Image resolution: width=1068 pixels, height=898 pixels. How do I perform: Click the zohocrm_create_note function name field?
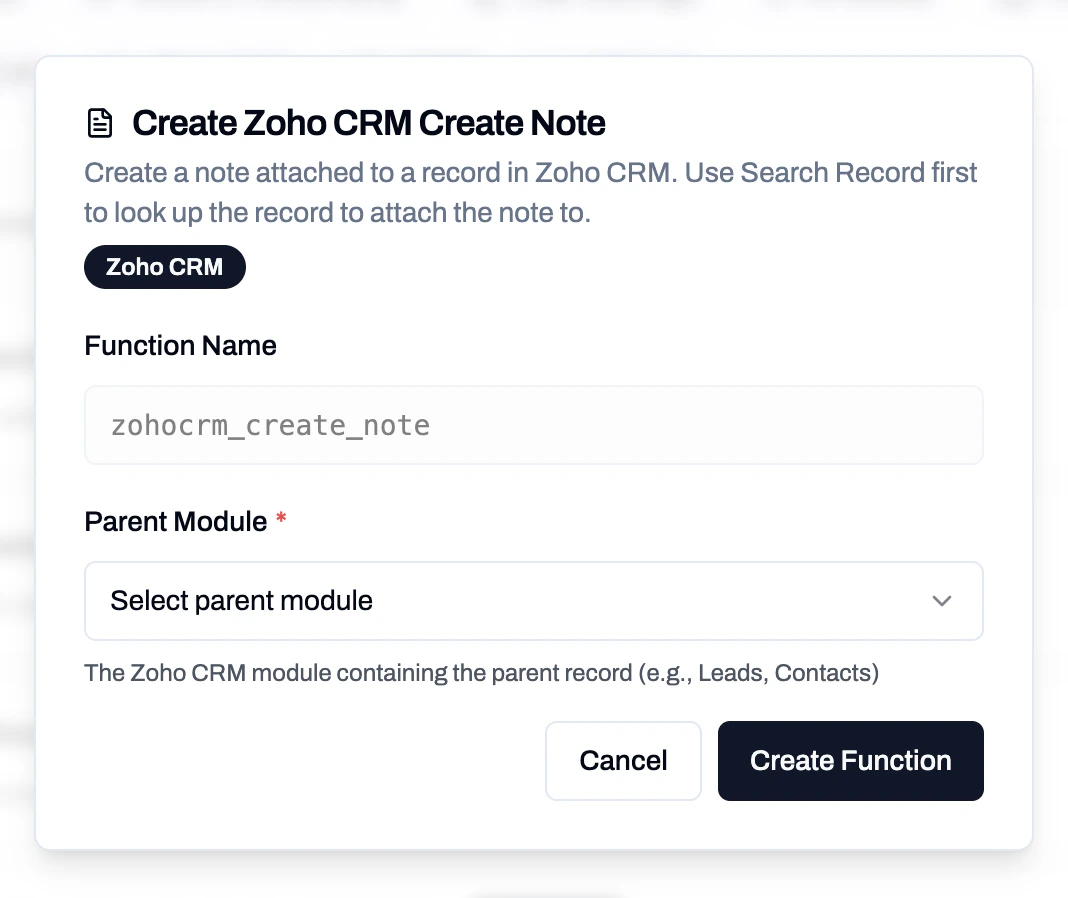coord(534,424)
